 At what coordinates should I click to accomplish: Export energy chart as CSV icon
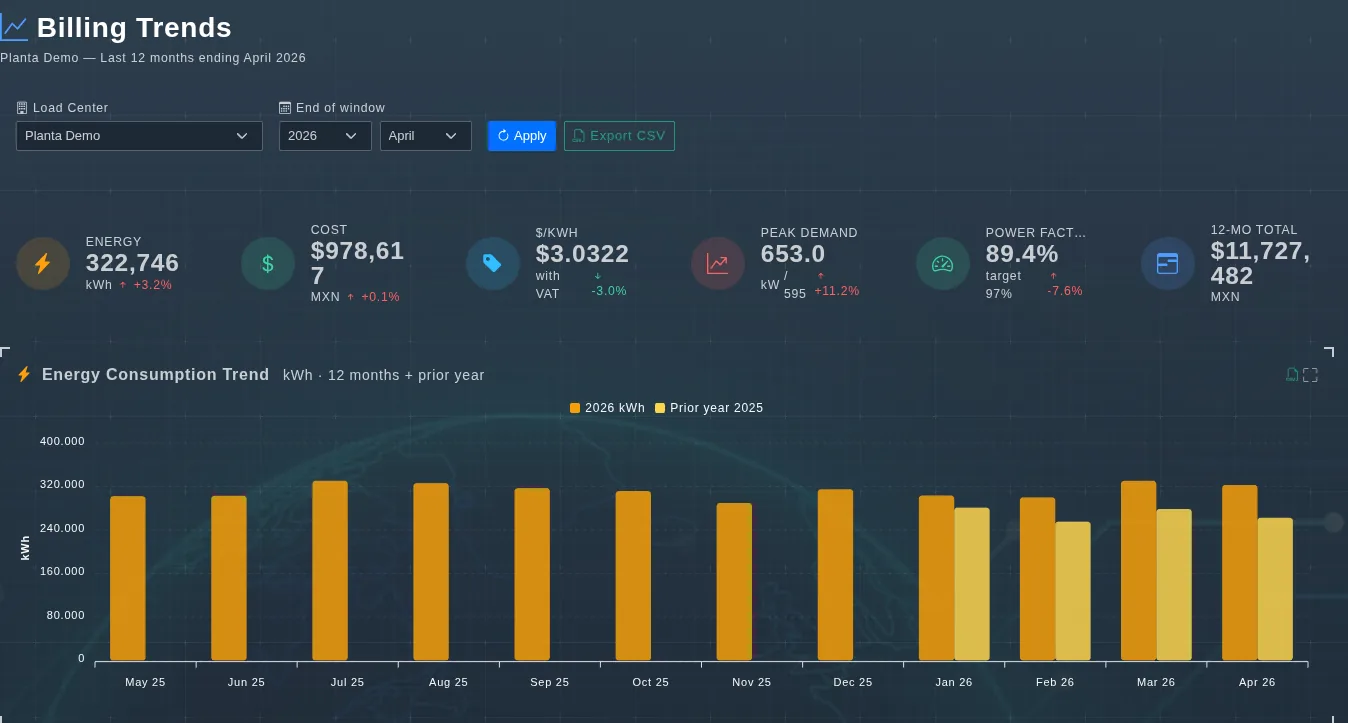pyautogui.click(x=1292, y=375)
